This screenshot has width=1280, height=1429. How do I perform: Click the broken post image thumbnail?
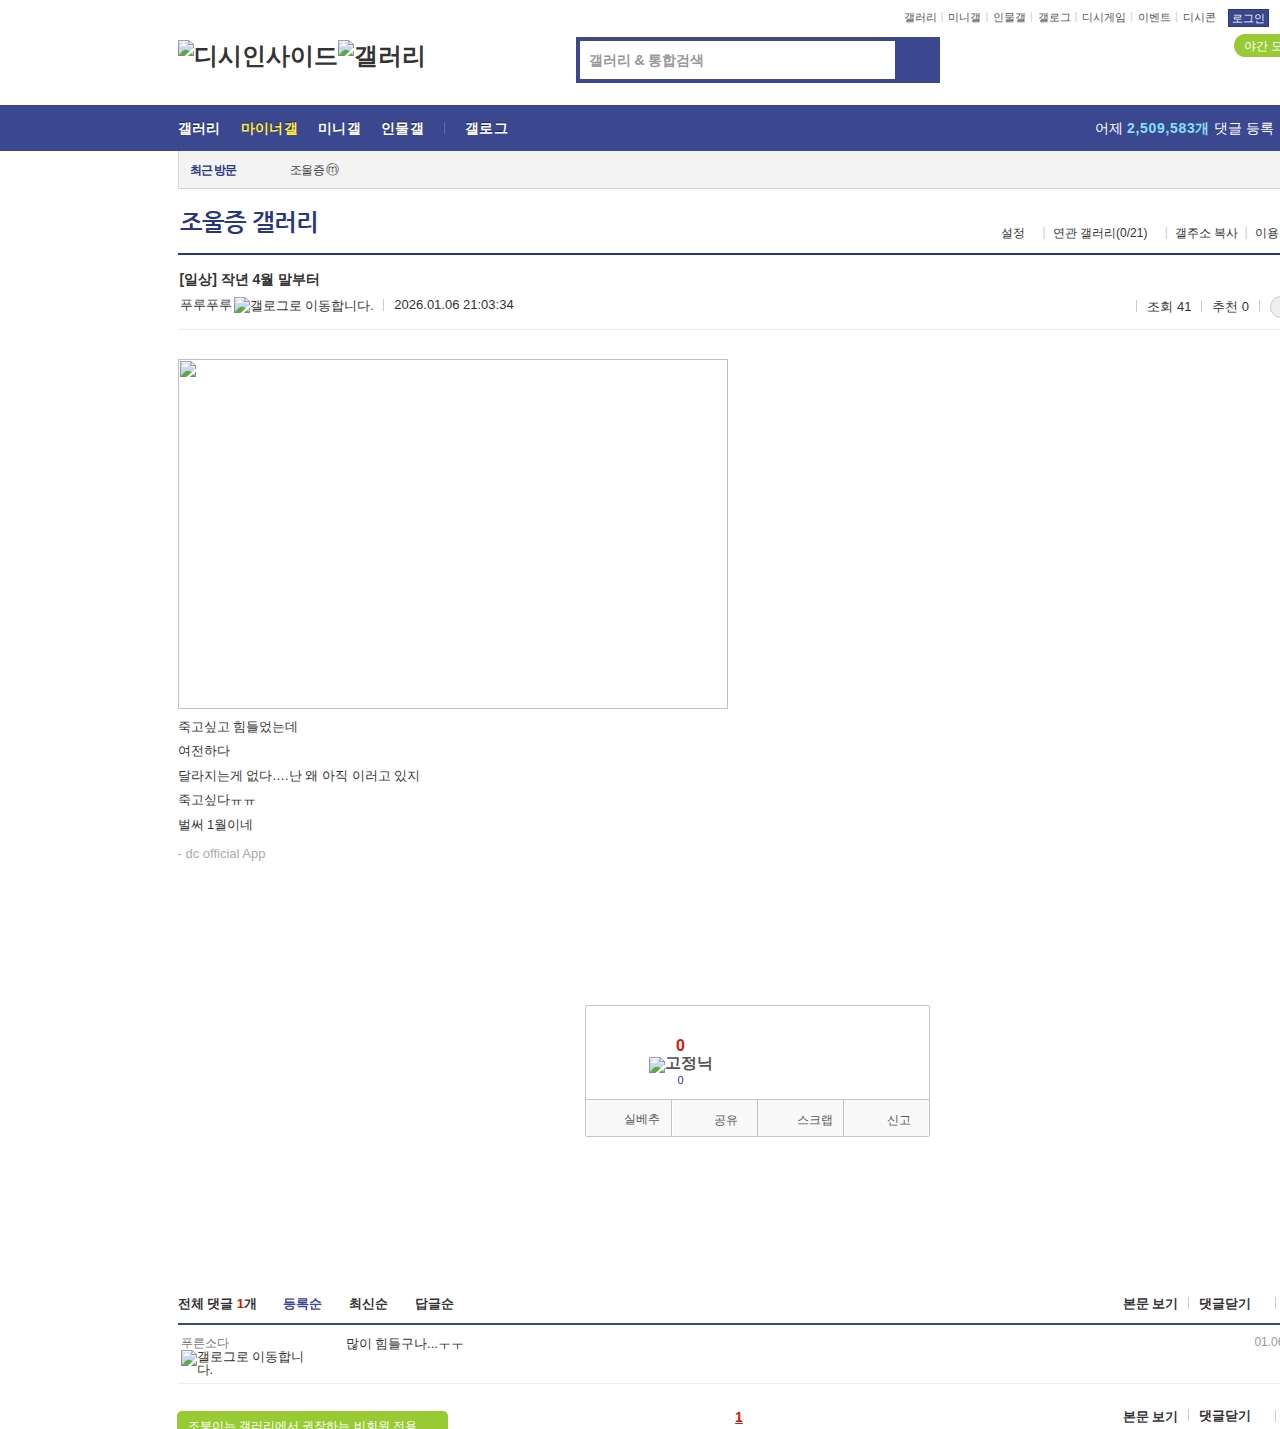tap(452, 533)
